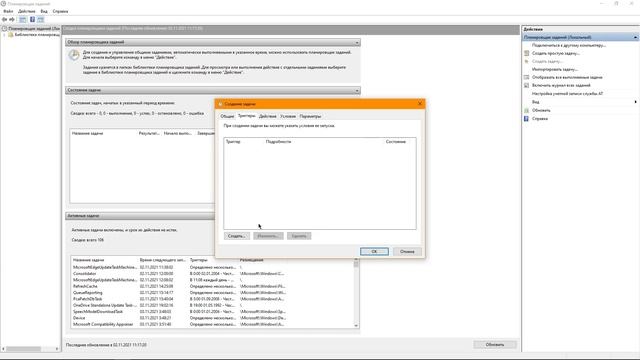
Task: Switch to the Действия tab in dialog
Action: pos(268,116)
